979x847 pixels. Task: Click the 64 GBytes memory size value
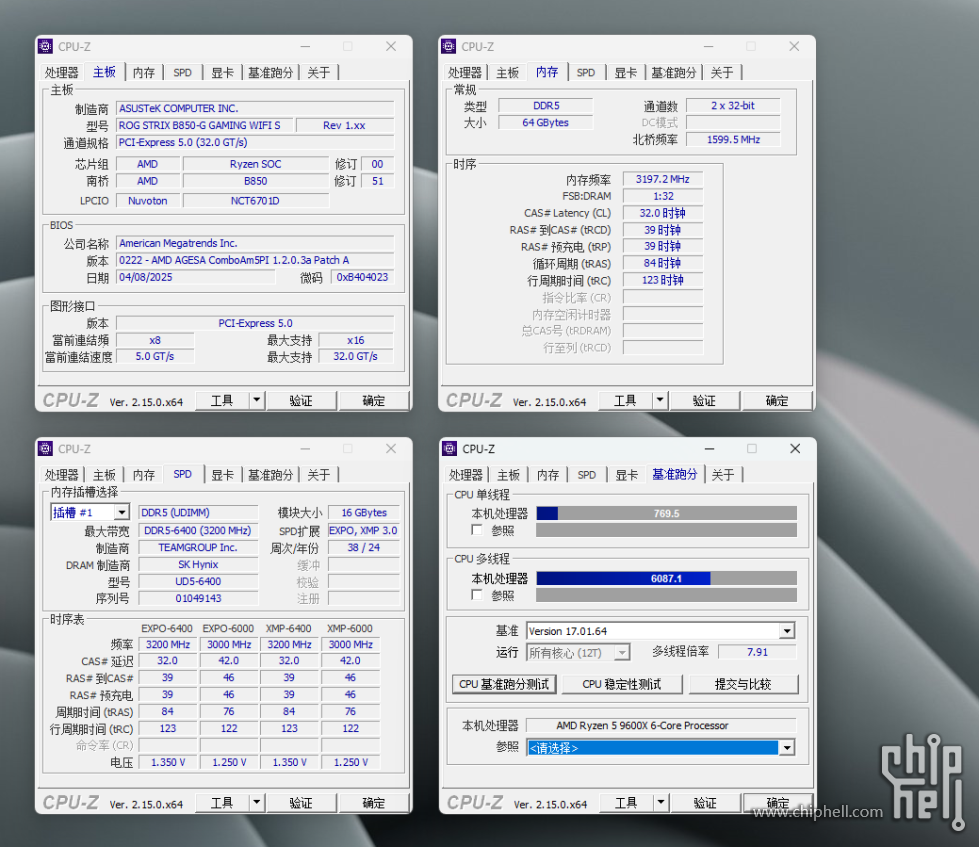545,122
